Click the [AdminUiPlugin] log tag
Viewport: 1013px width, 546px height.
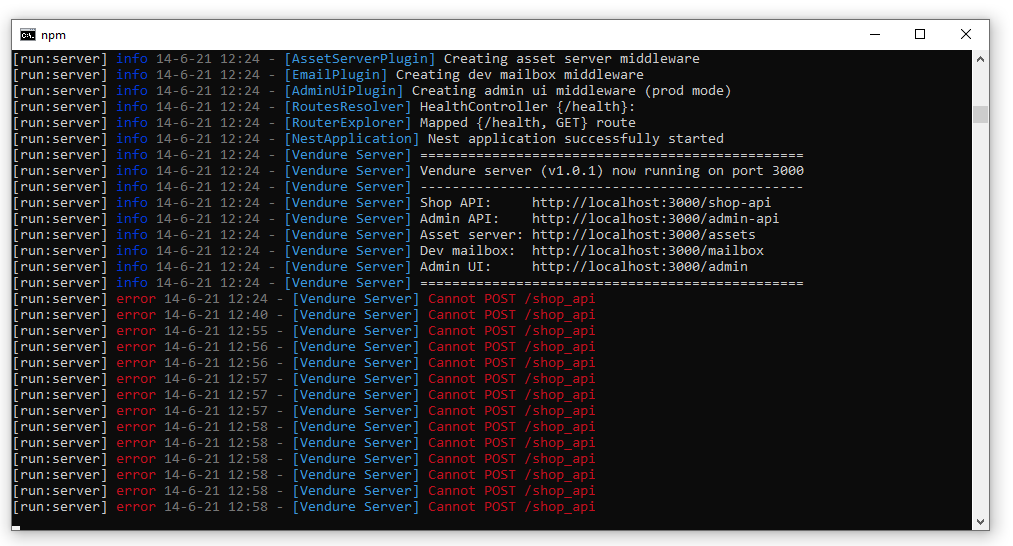click(344, 91)
